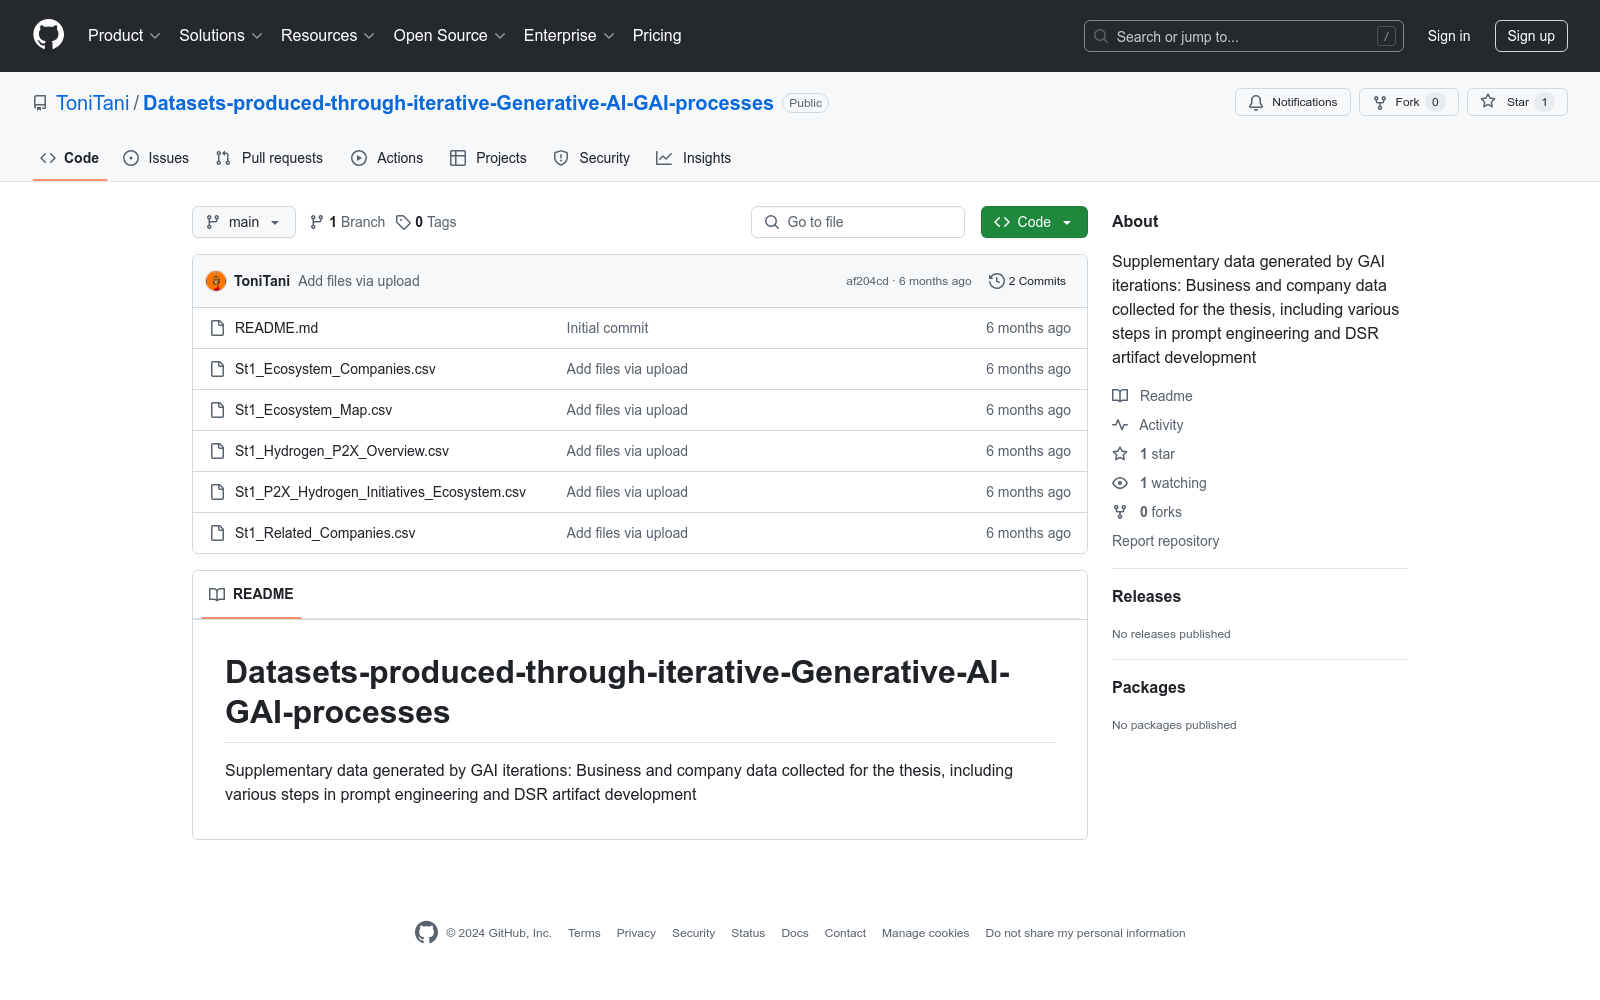Click the GitHub logo in the footer
This screenshot has height=1000, width=1600.
pos(426,933)
